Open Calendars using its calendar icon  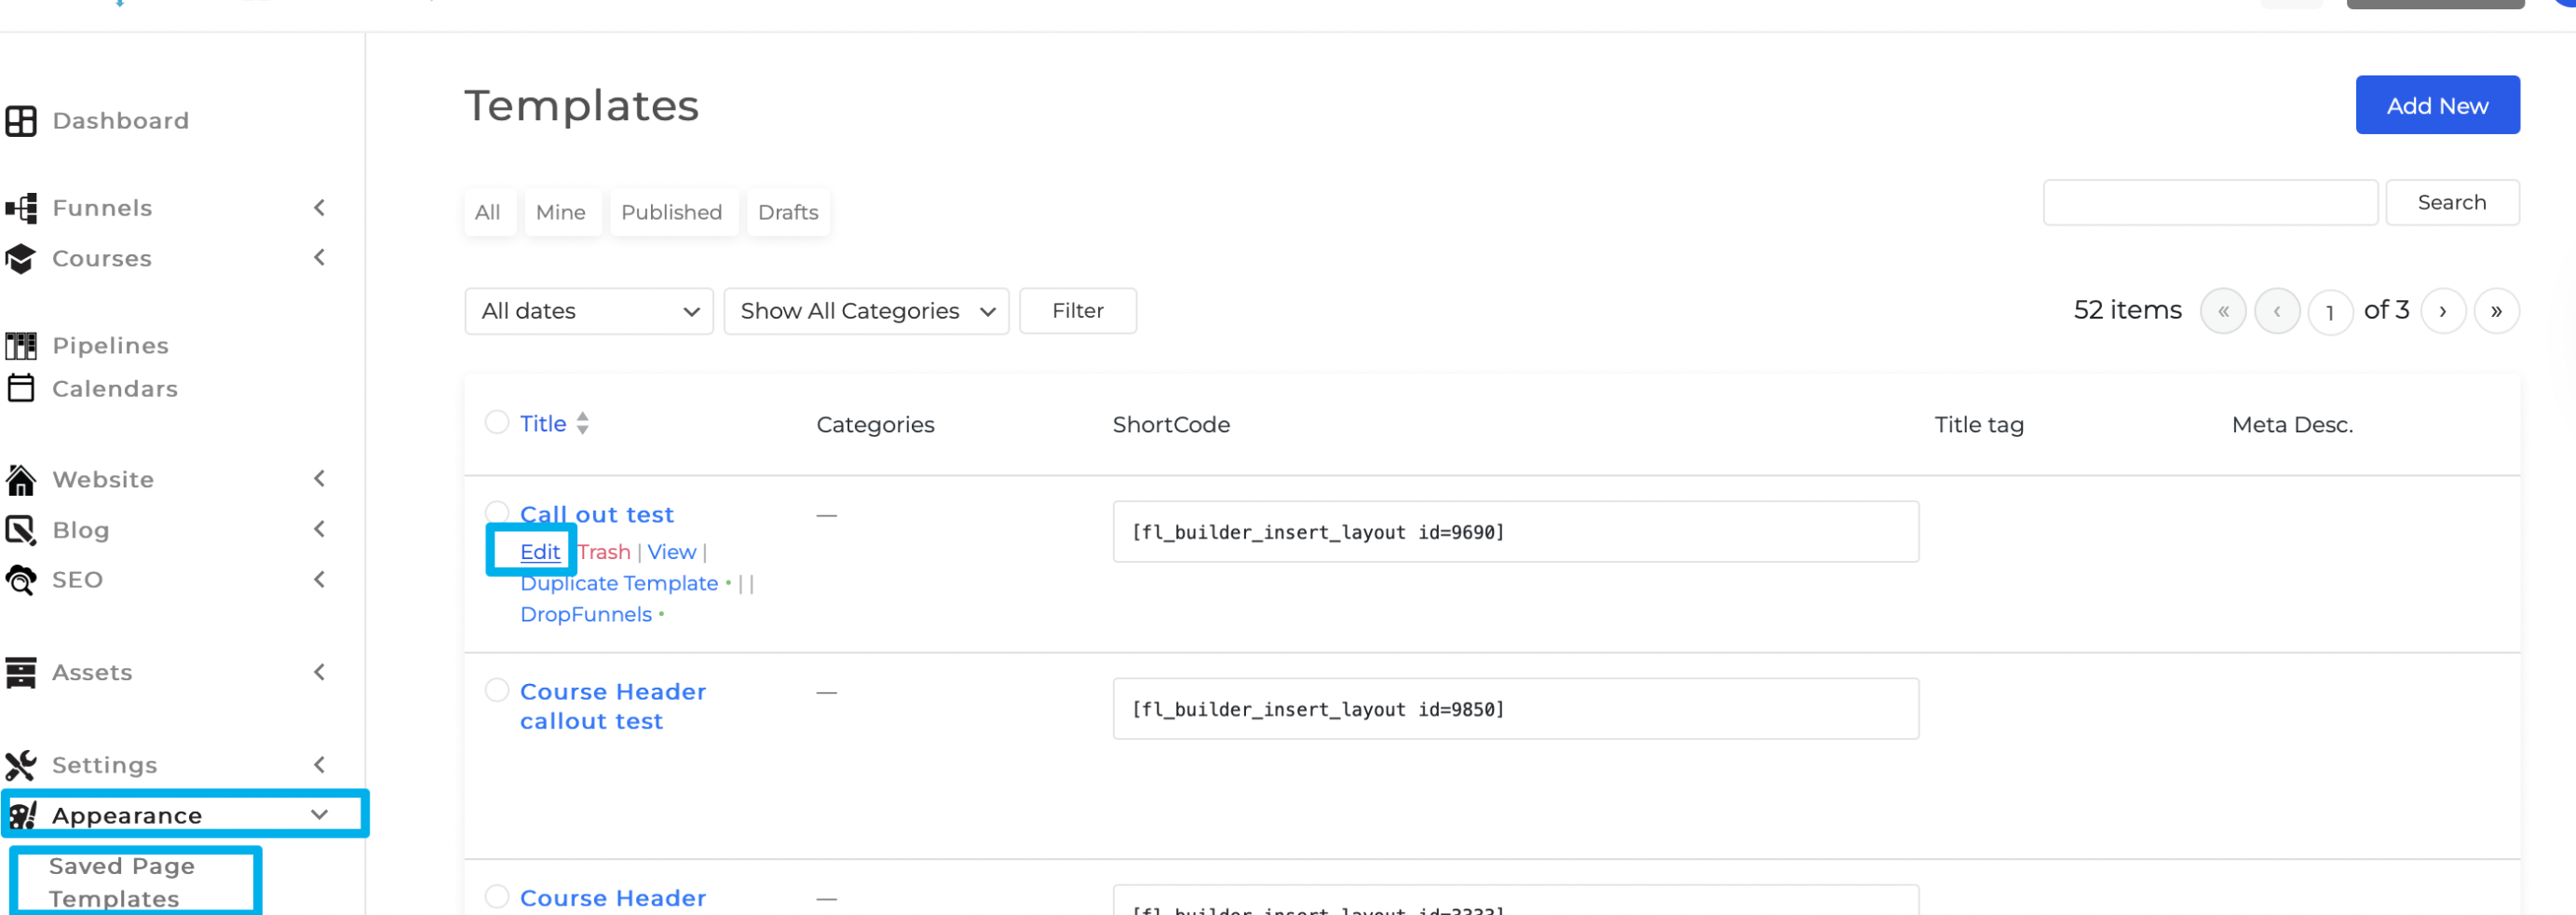[x=22, y=388]
